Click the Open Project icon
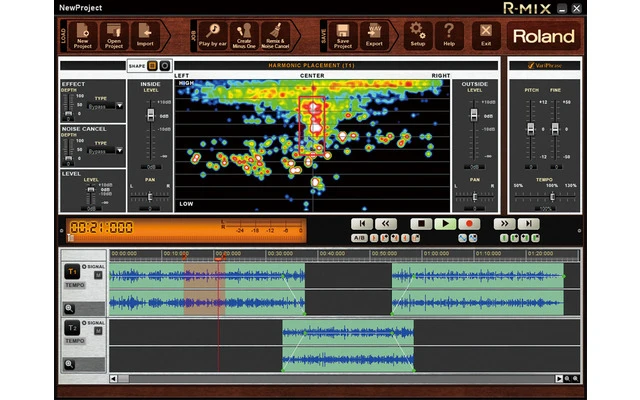 click(x=114, y=36)
